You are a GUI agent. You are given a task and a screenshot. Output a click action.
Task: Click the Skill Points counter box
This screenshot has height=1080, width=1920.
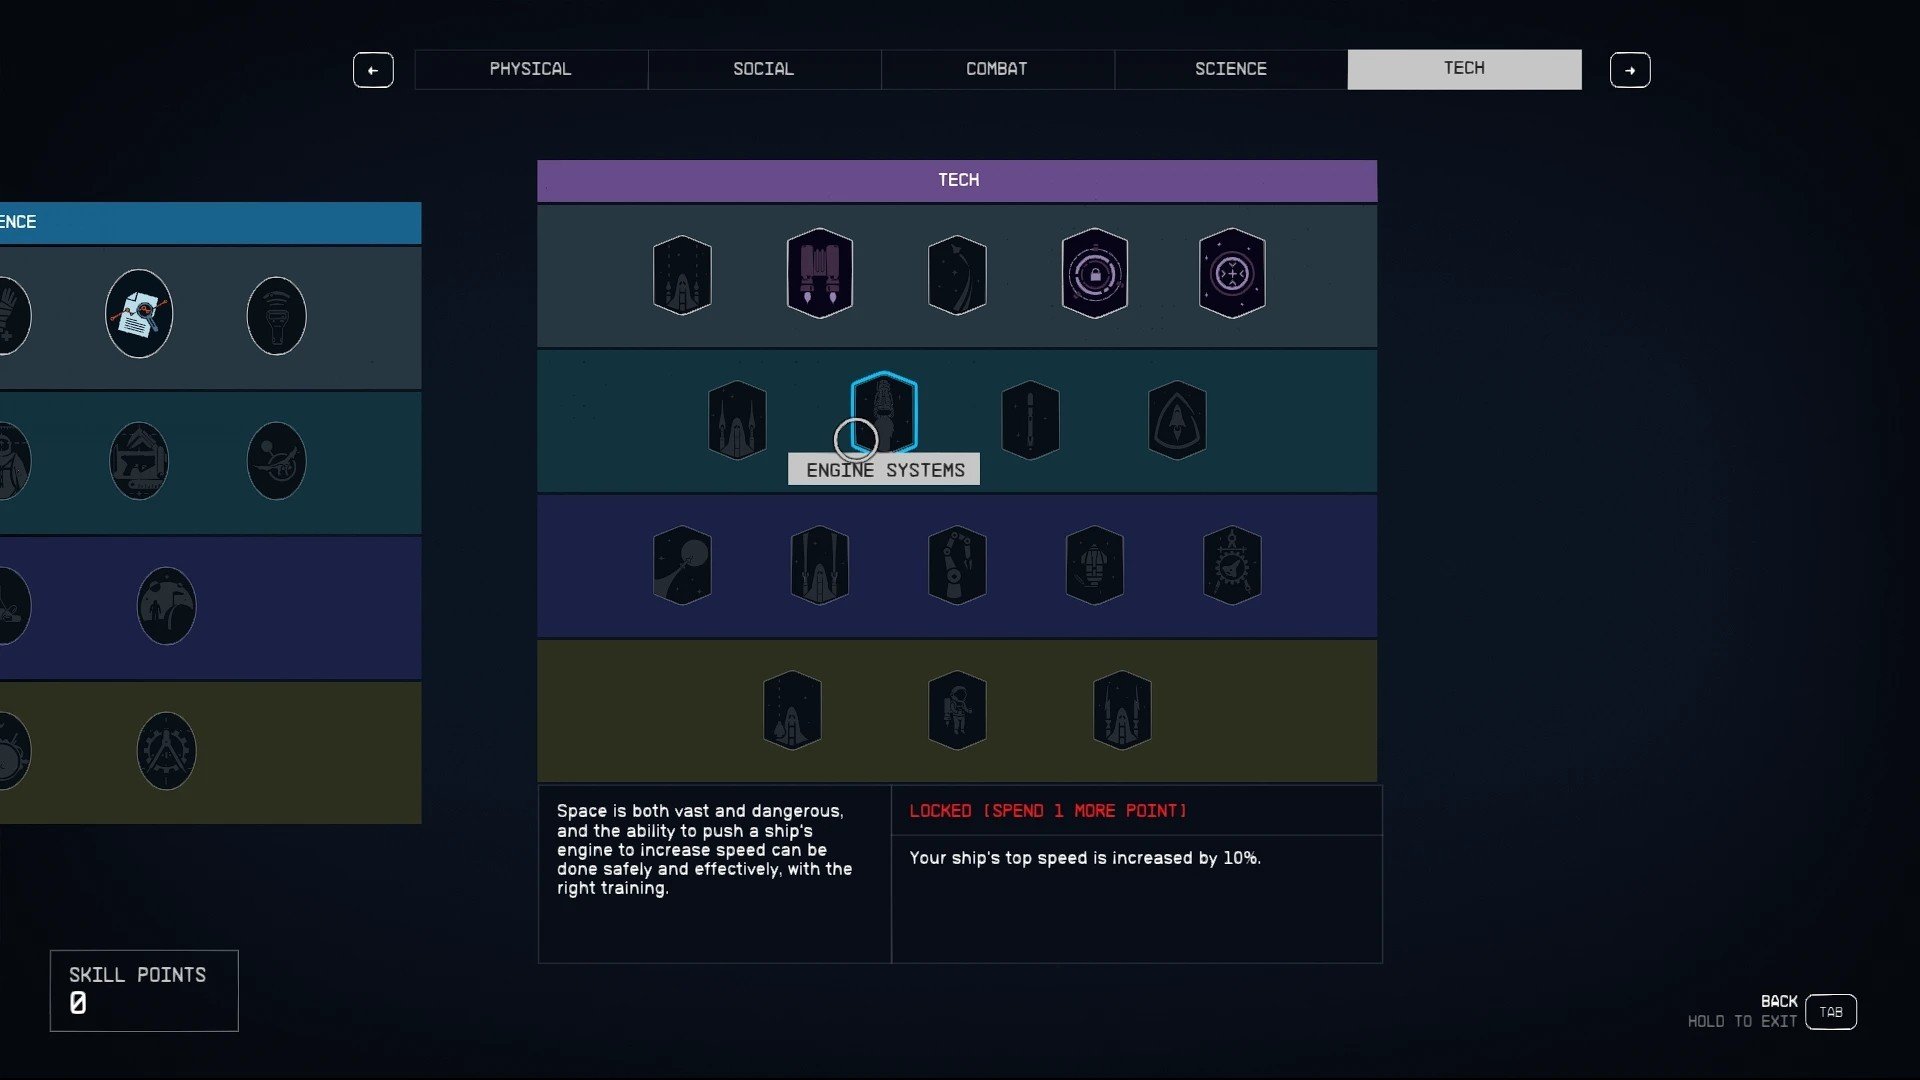144,990
